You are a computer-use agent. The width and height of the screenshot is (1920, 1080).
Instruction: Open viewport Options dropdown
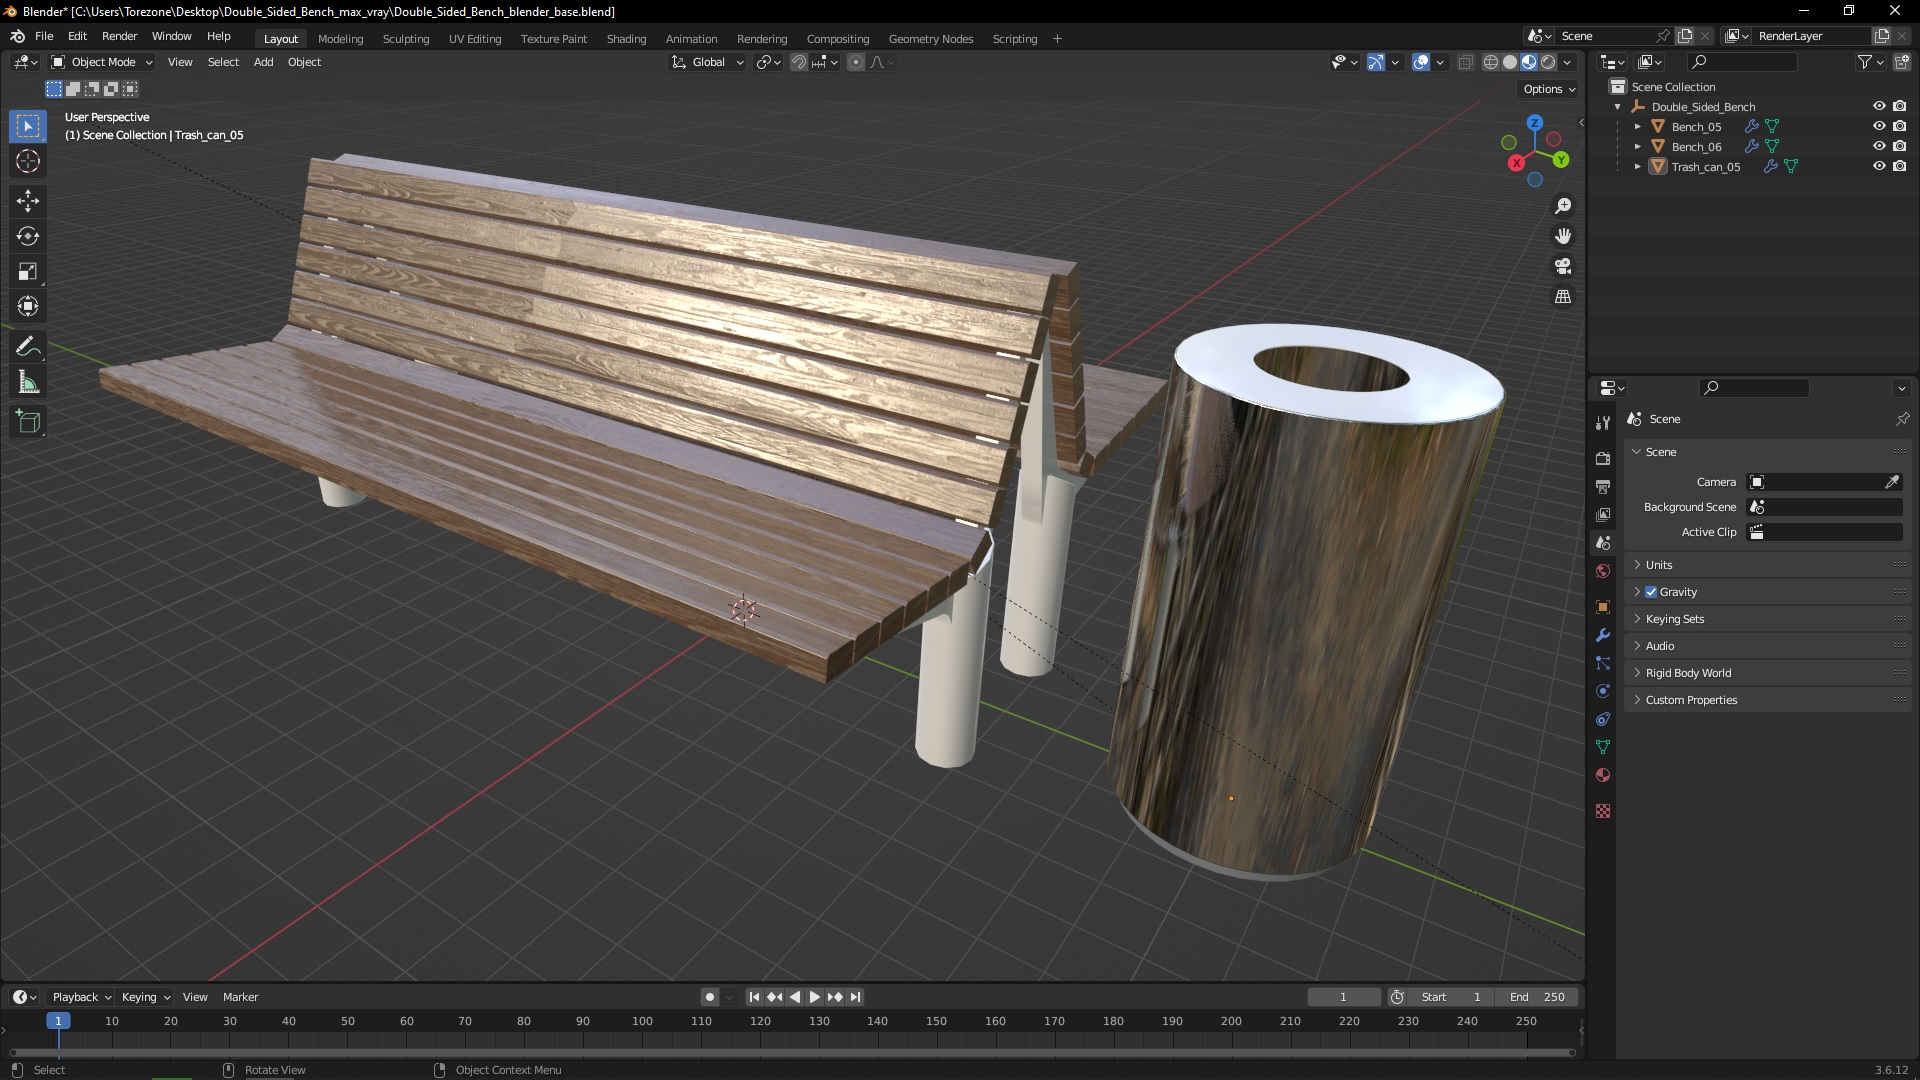click(1549, 89)
